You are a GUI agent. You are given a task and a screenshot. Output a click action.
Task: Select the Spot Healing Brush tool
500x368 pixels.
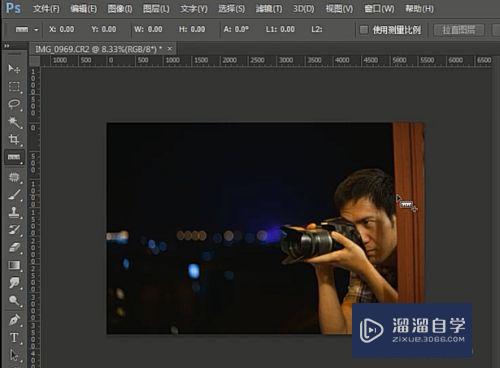(x=14, y=177)
